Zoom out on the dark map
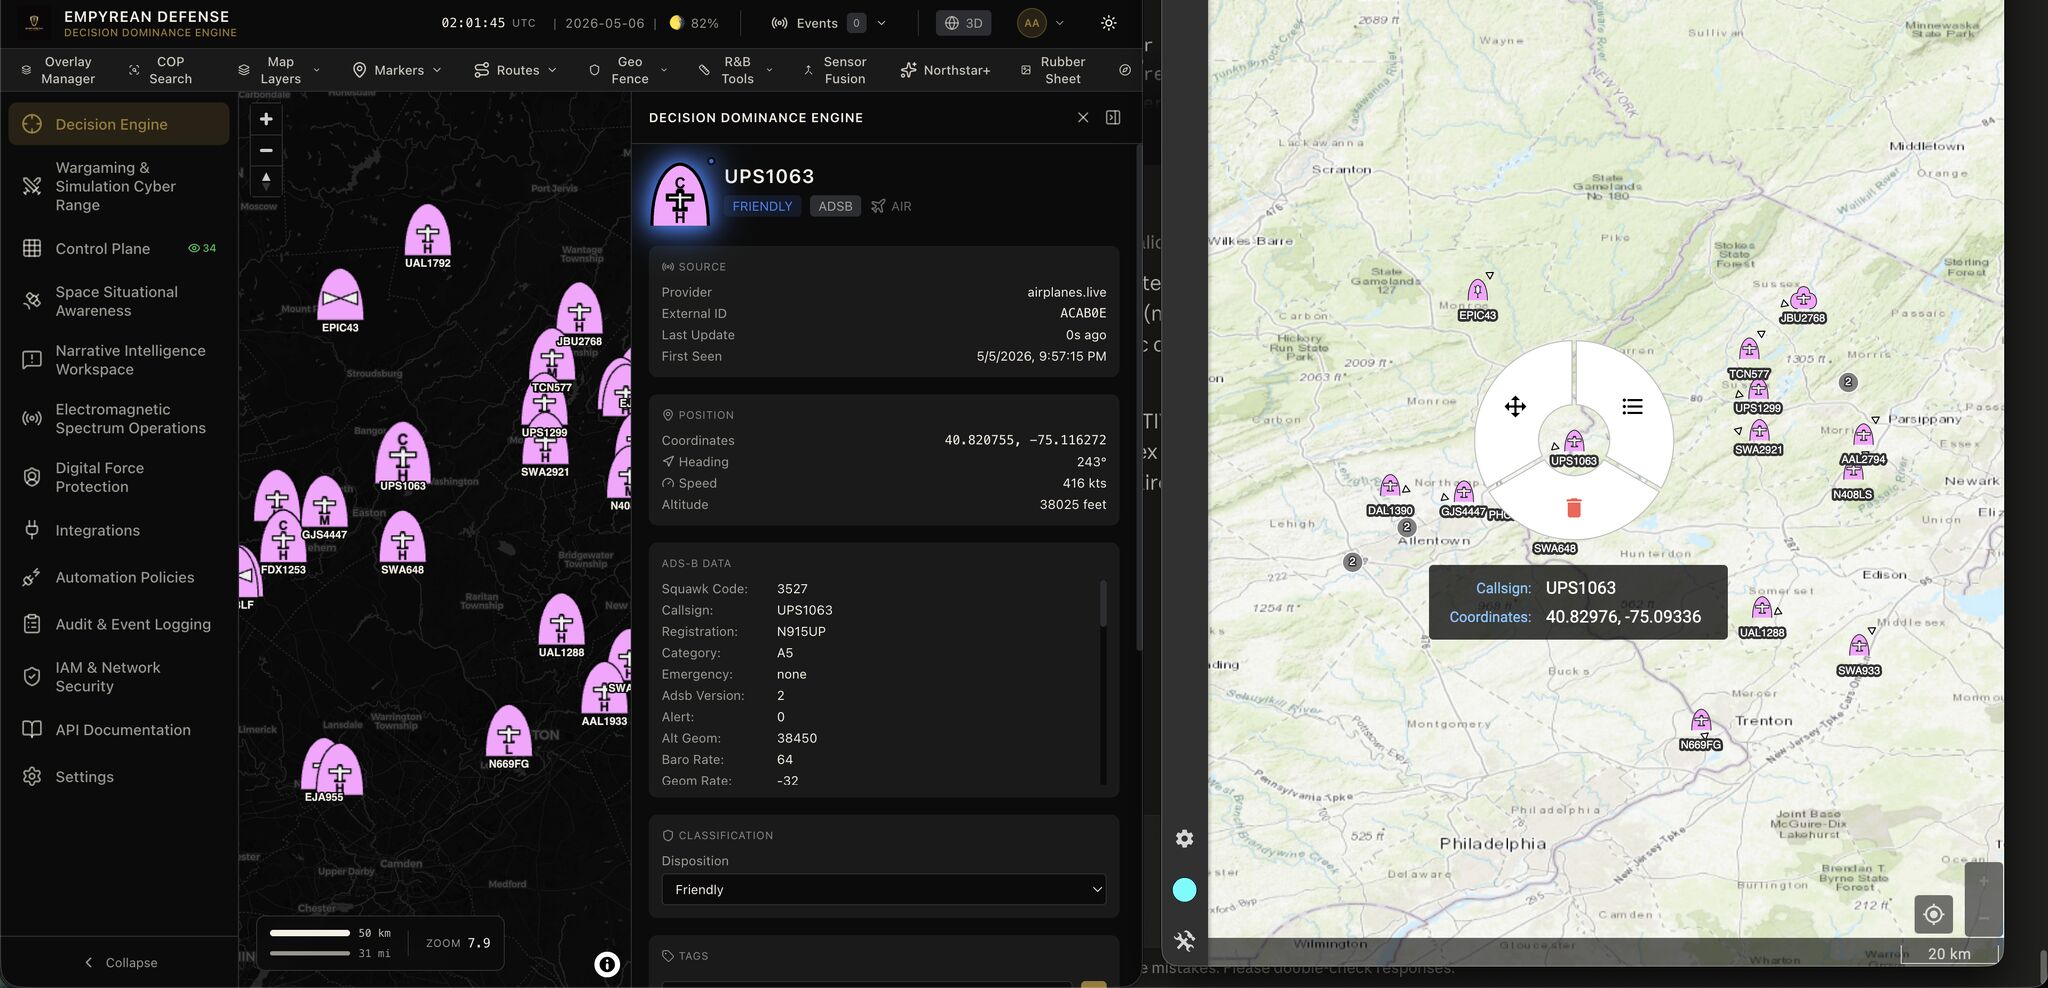 pyautogui.click(x=266, y=150)
